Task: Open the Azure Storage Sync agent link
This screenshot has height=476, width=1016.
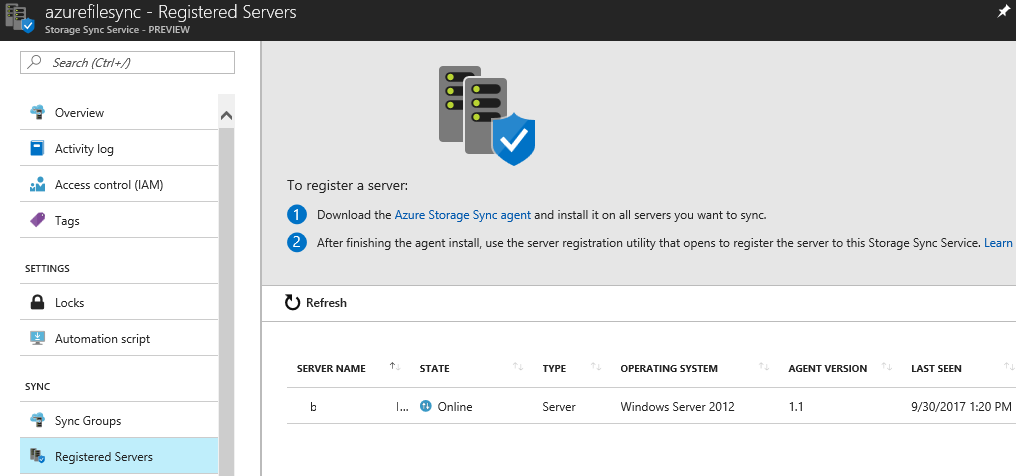Action: [463, 215]
